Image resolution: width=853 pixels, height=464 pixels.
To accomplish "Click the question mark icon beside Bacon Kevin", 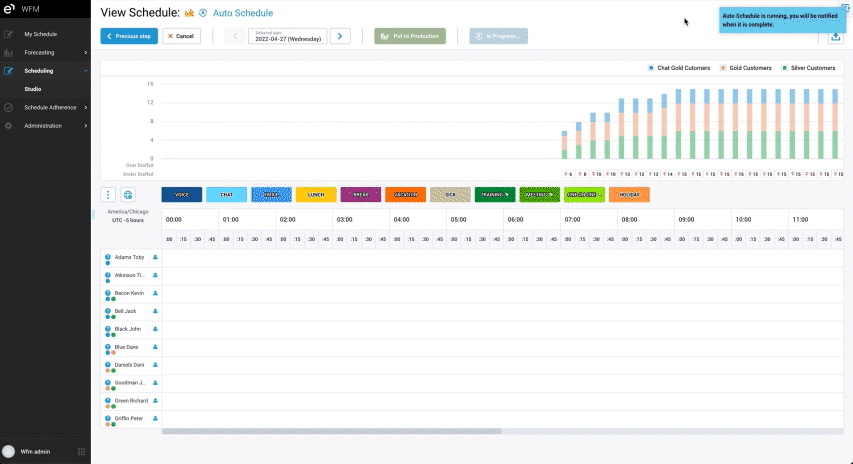I will [107, 293].
